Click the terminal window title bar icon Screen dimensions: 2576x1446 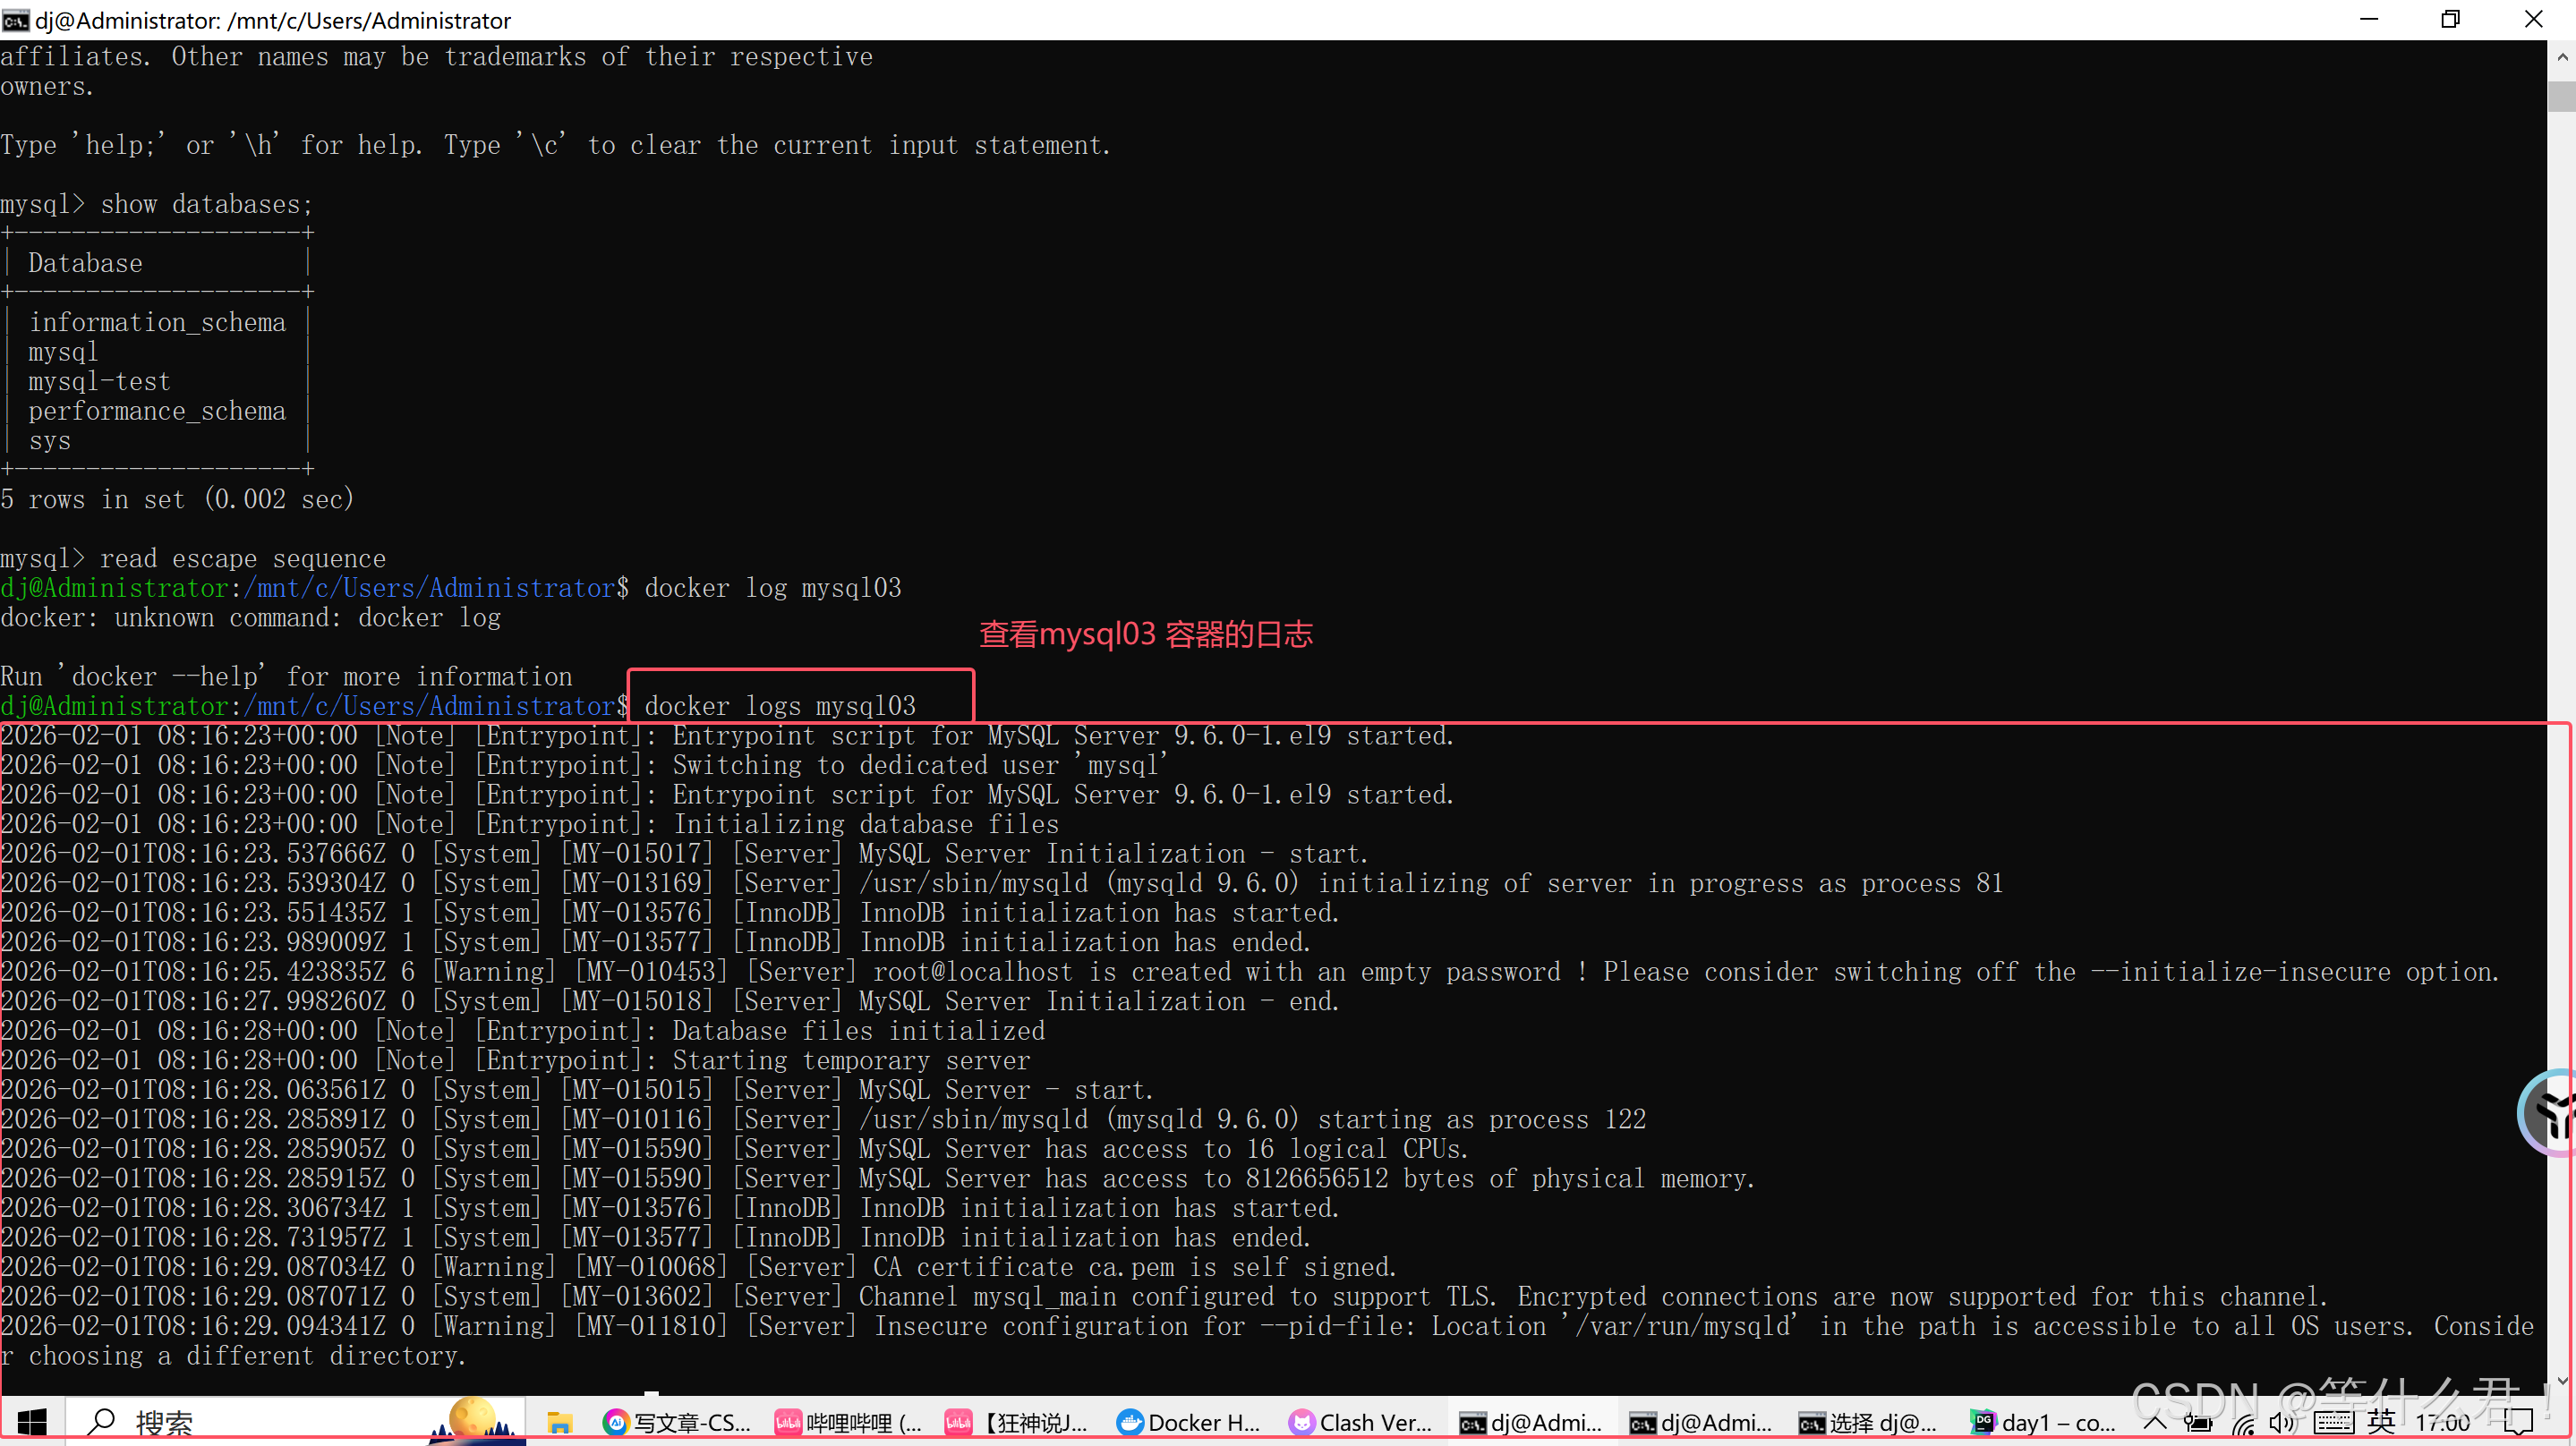(x=16, y=20)
